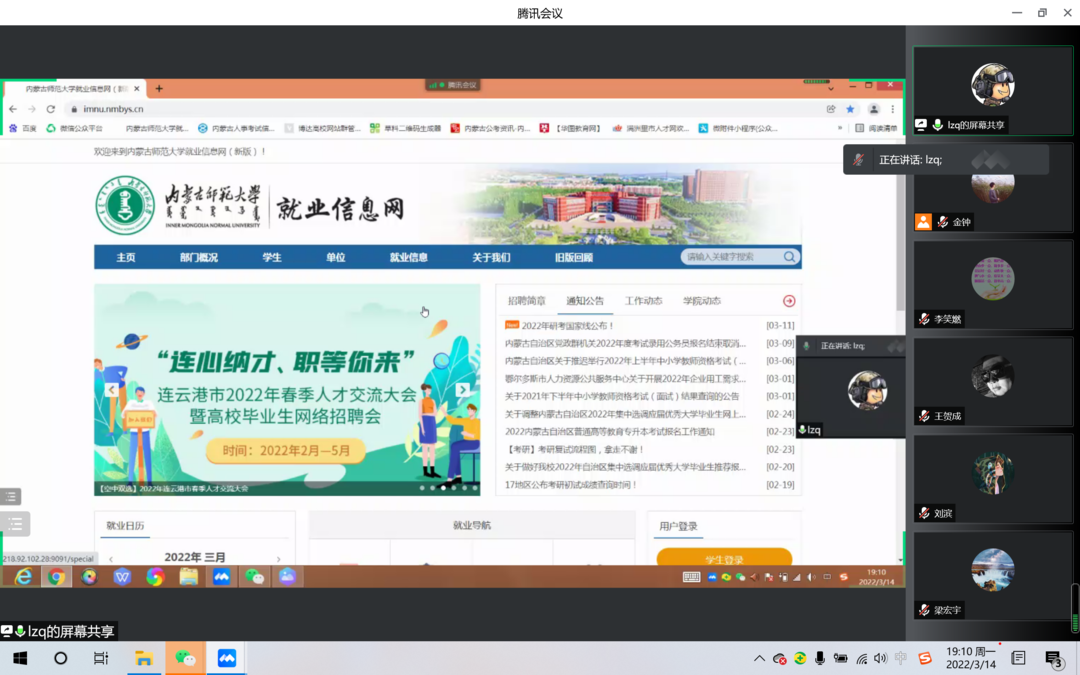
Task: Click the volume speaker tray icon
Action: point(880,658)
